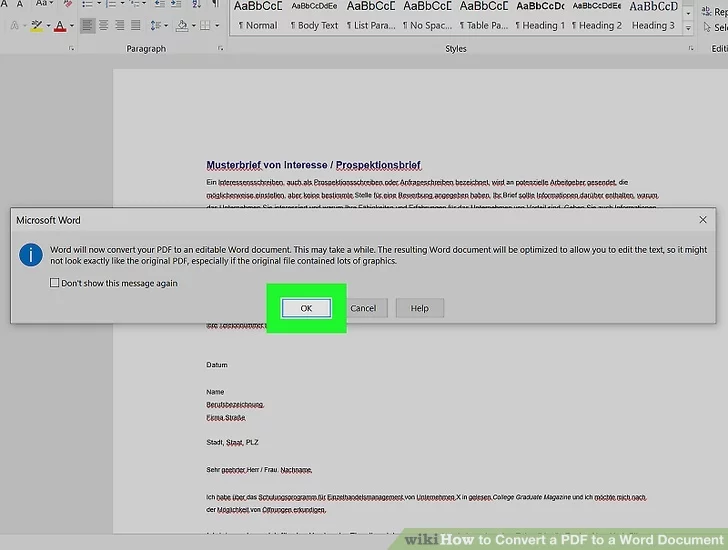
Task: Open the highlight color dropdown arrow
Action: 48,26
